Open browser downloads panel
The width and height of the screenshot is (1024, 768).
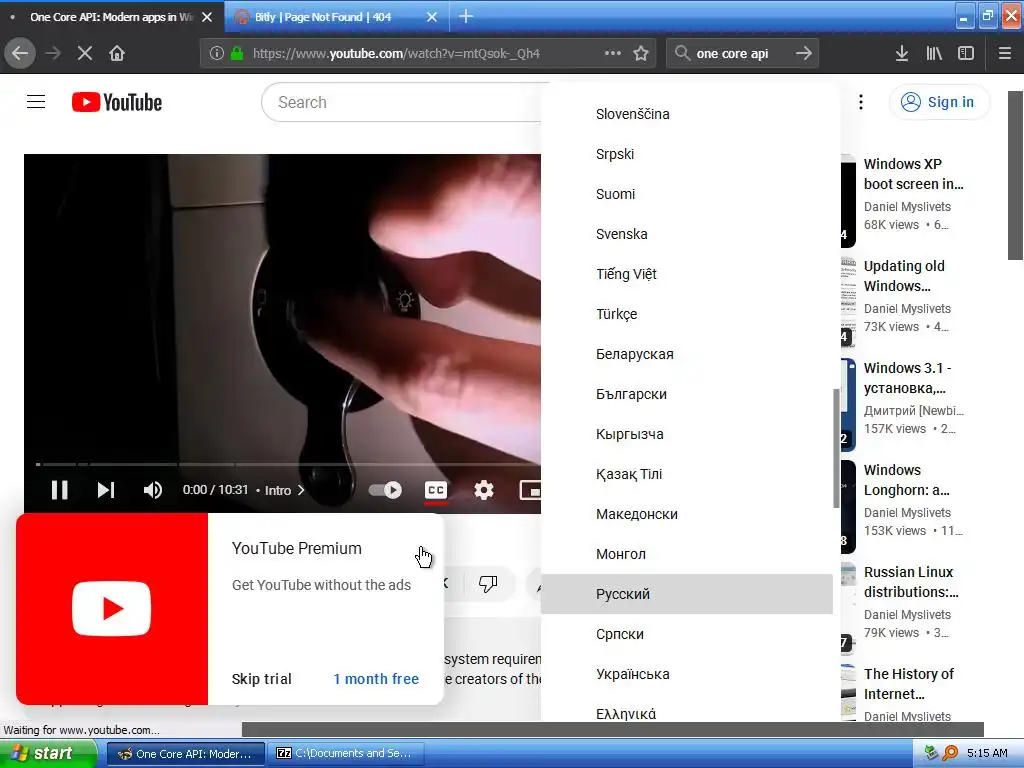[x=902, y=53]
